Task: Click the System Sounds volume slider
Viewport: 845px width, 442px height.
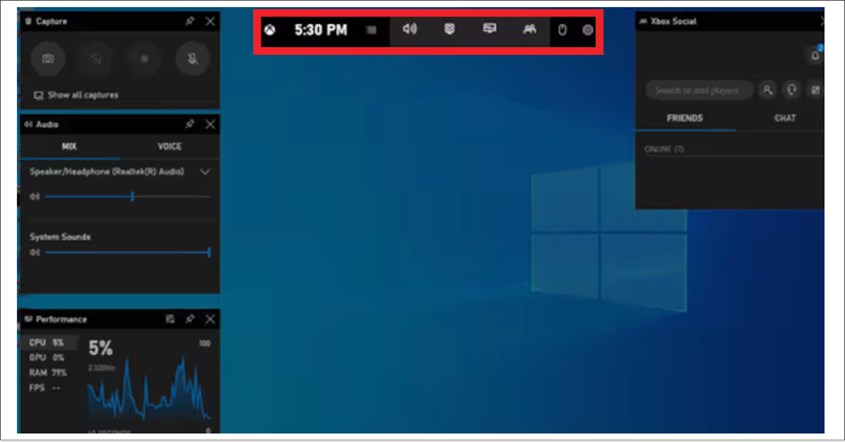Action: click(125, 253)
